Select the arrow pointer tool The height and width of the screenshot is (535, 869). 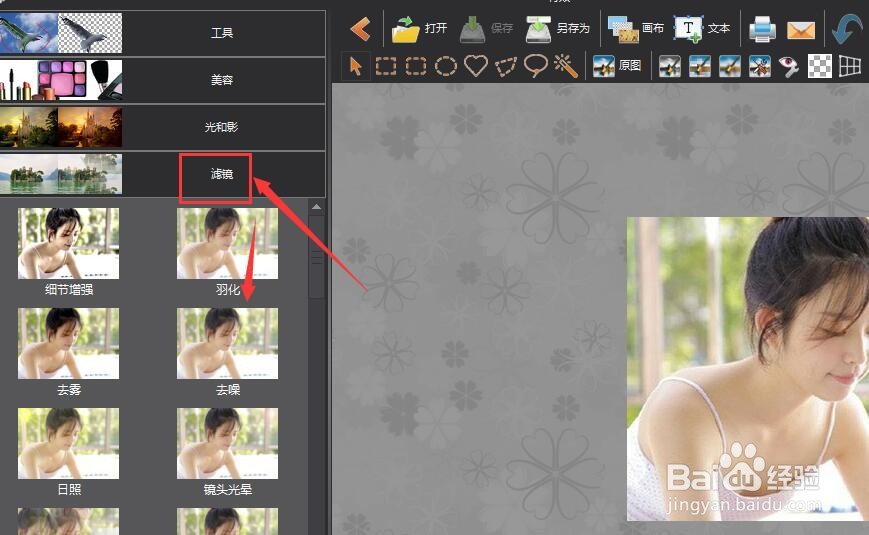pyautogui.click(x=355, y=67)
